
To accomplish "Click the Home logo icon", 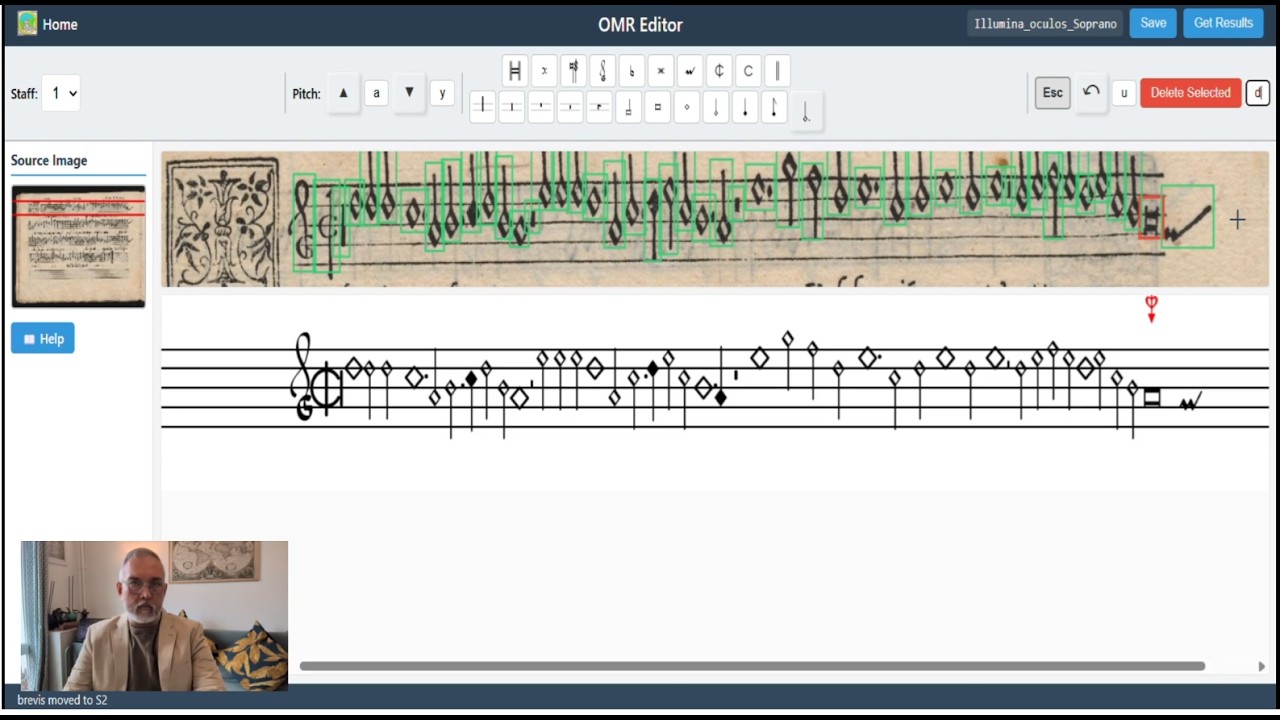I will click(27, 23).
